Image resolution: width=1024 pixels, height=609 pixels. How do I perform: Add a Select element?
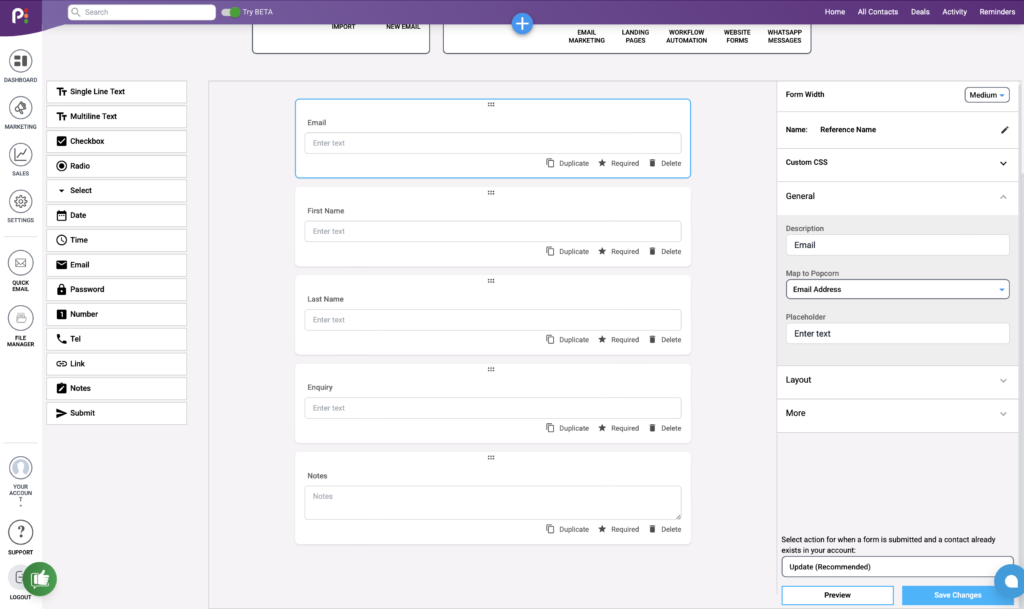pos(116,191)
